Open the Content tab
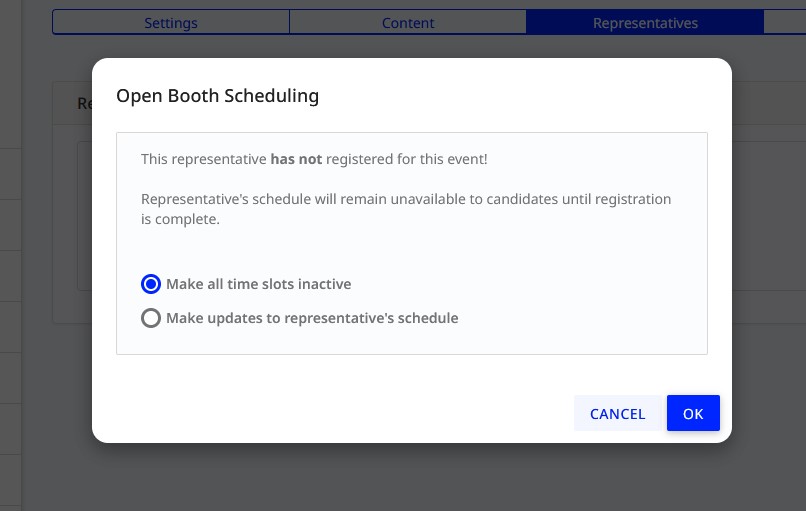Image resolution: width=806 pixels, height=511 pixels. tap(408, 23)
